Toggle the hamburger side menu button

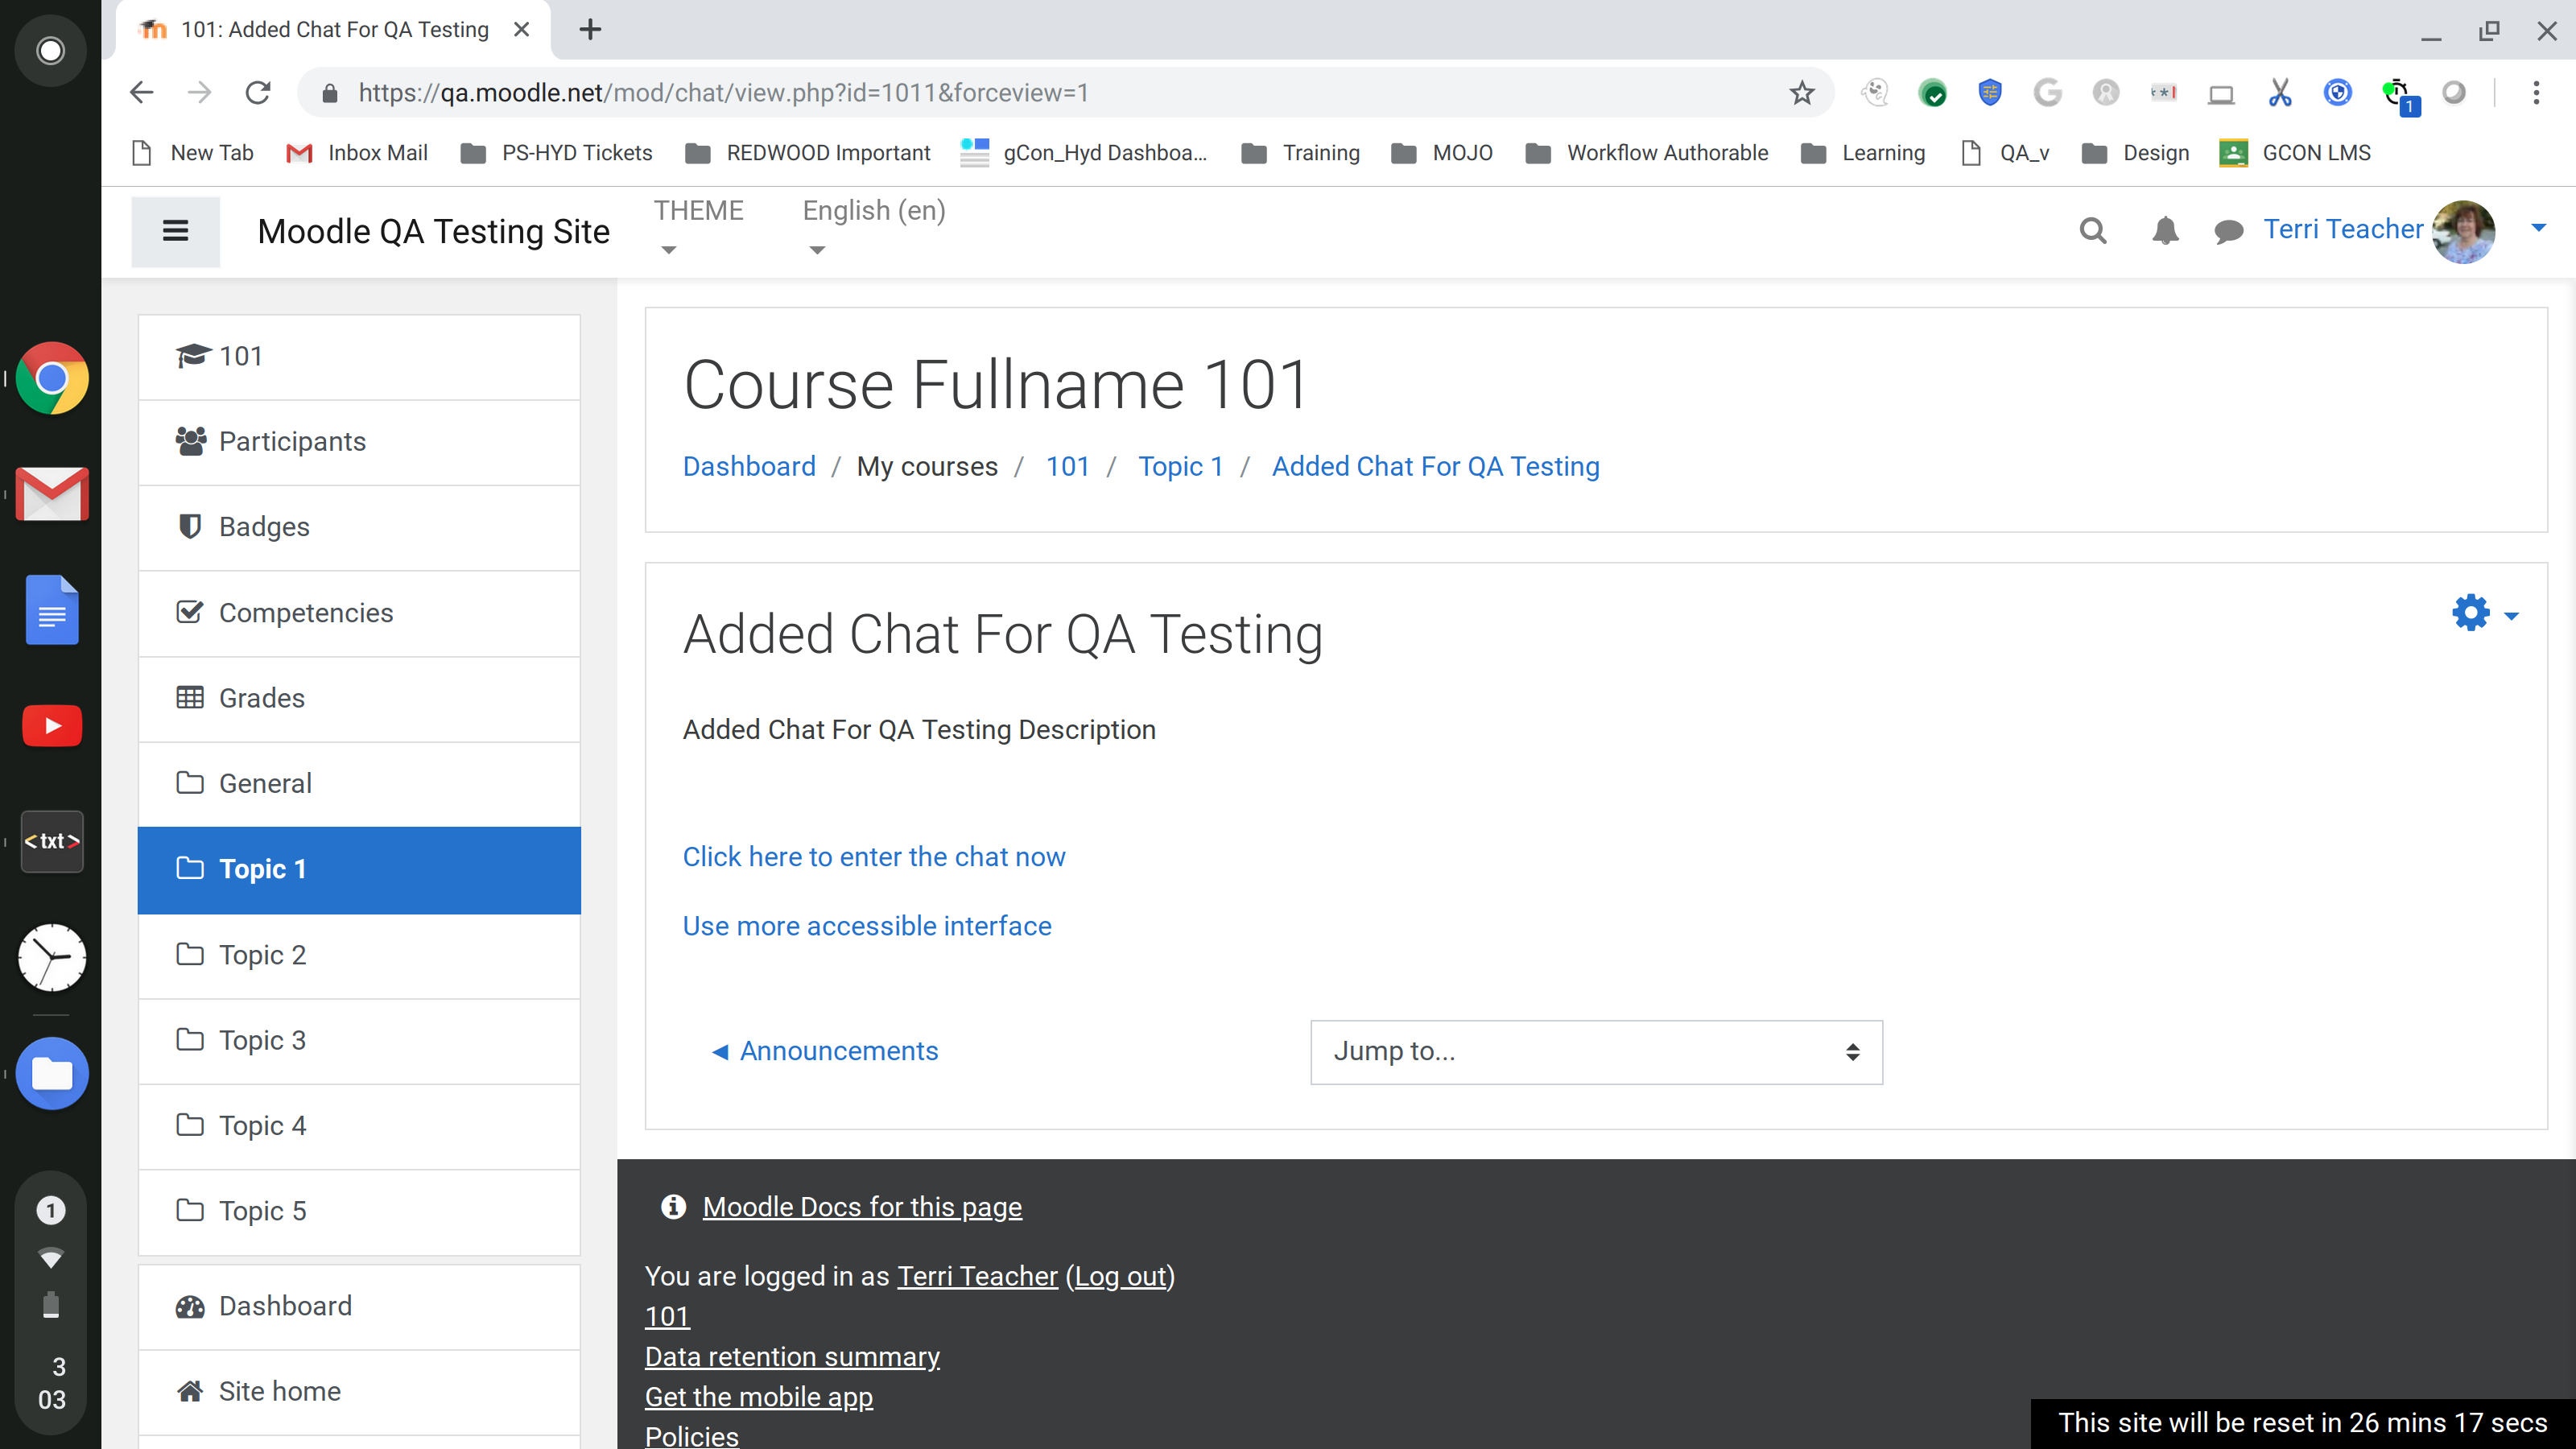[x=175, y=231]
